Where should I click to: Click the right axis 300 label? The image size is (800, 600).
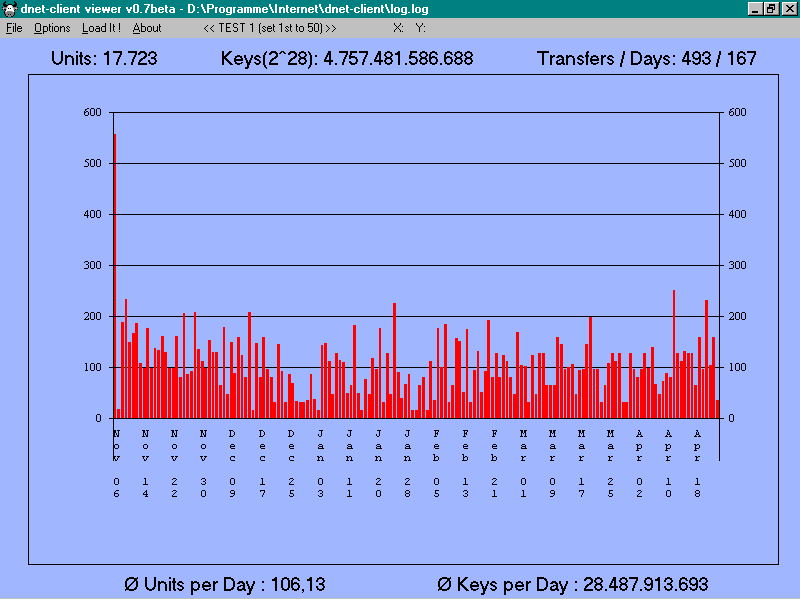coord(737,265)
